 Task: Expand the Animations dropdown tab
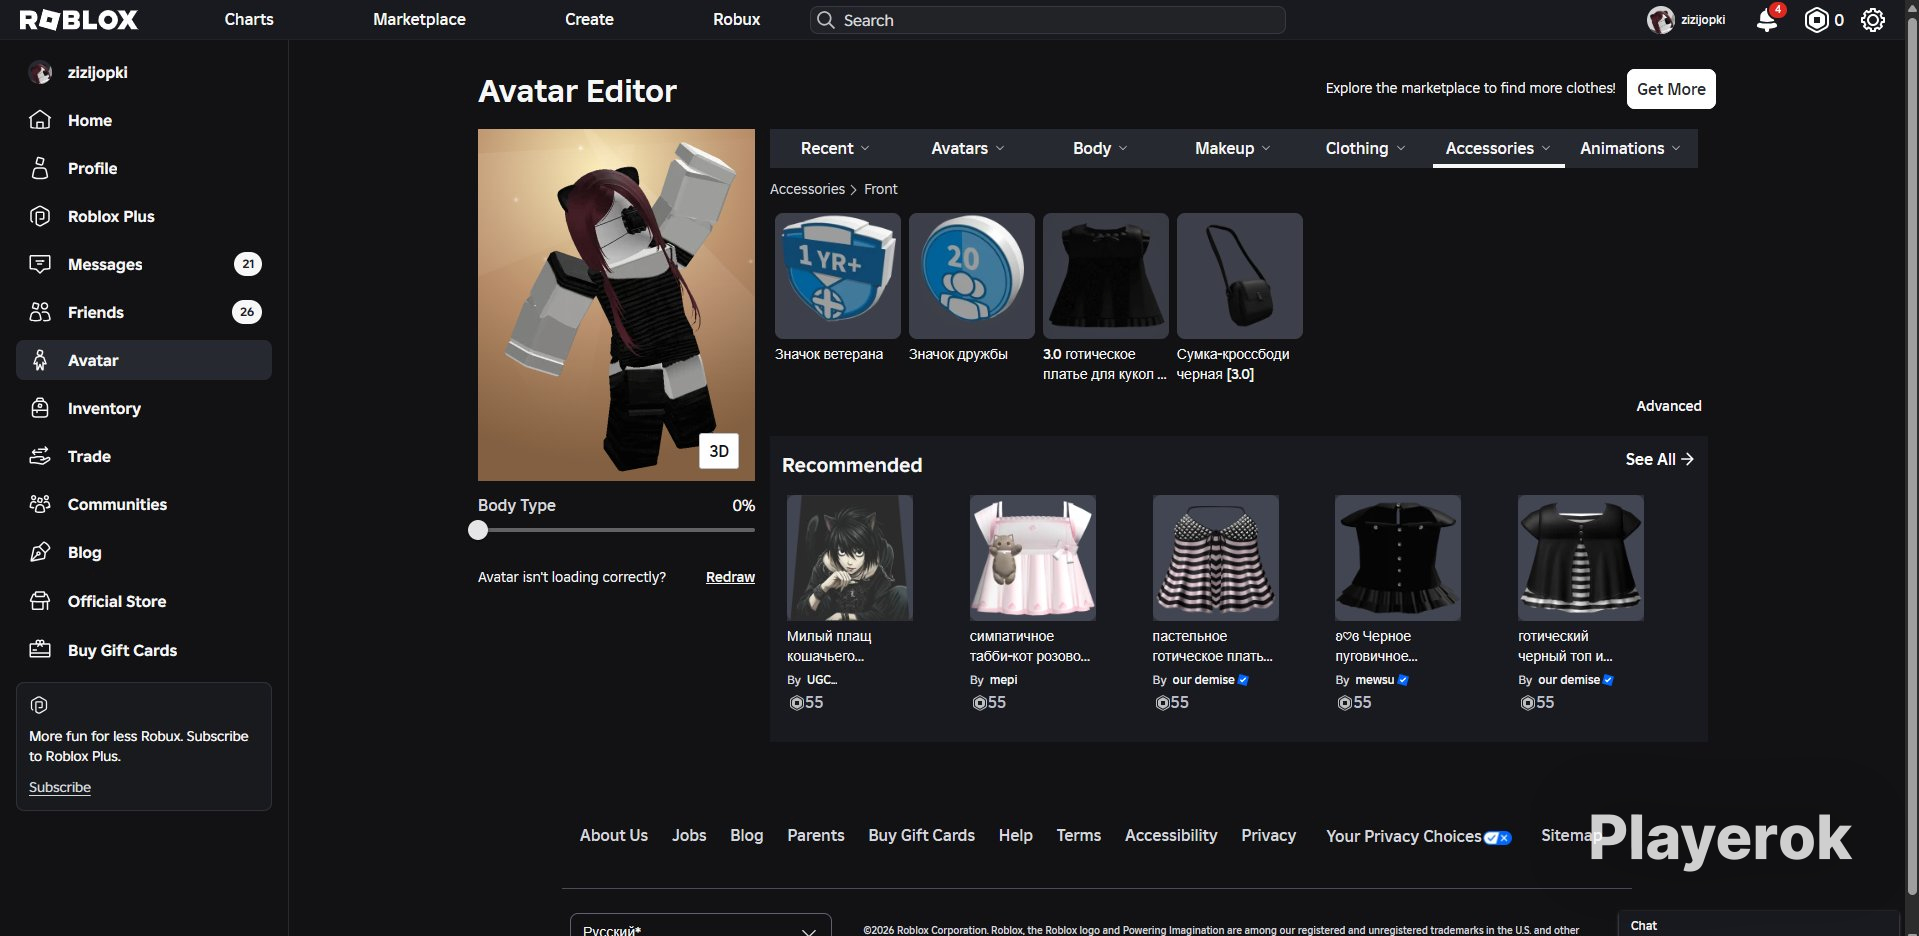[x=1630, y=148]
